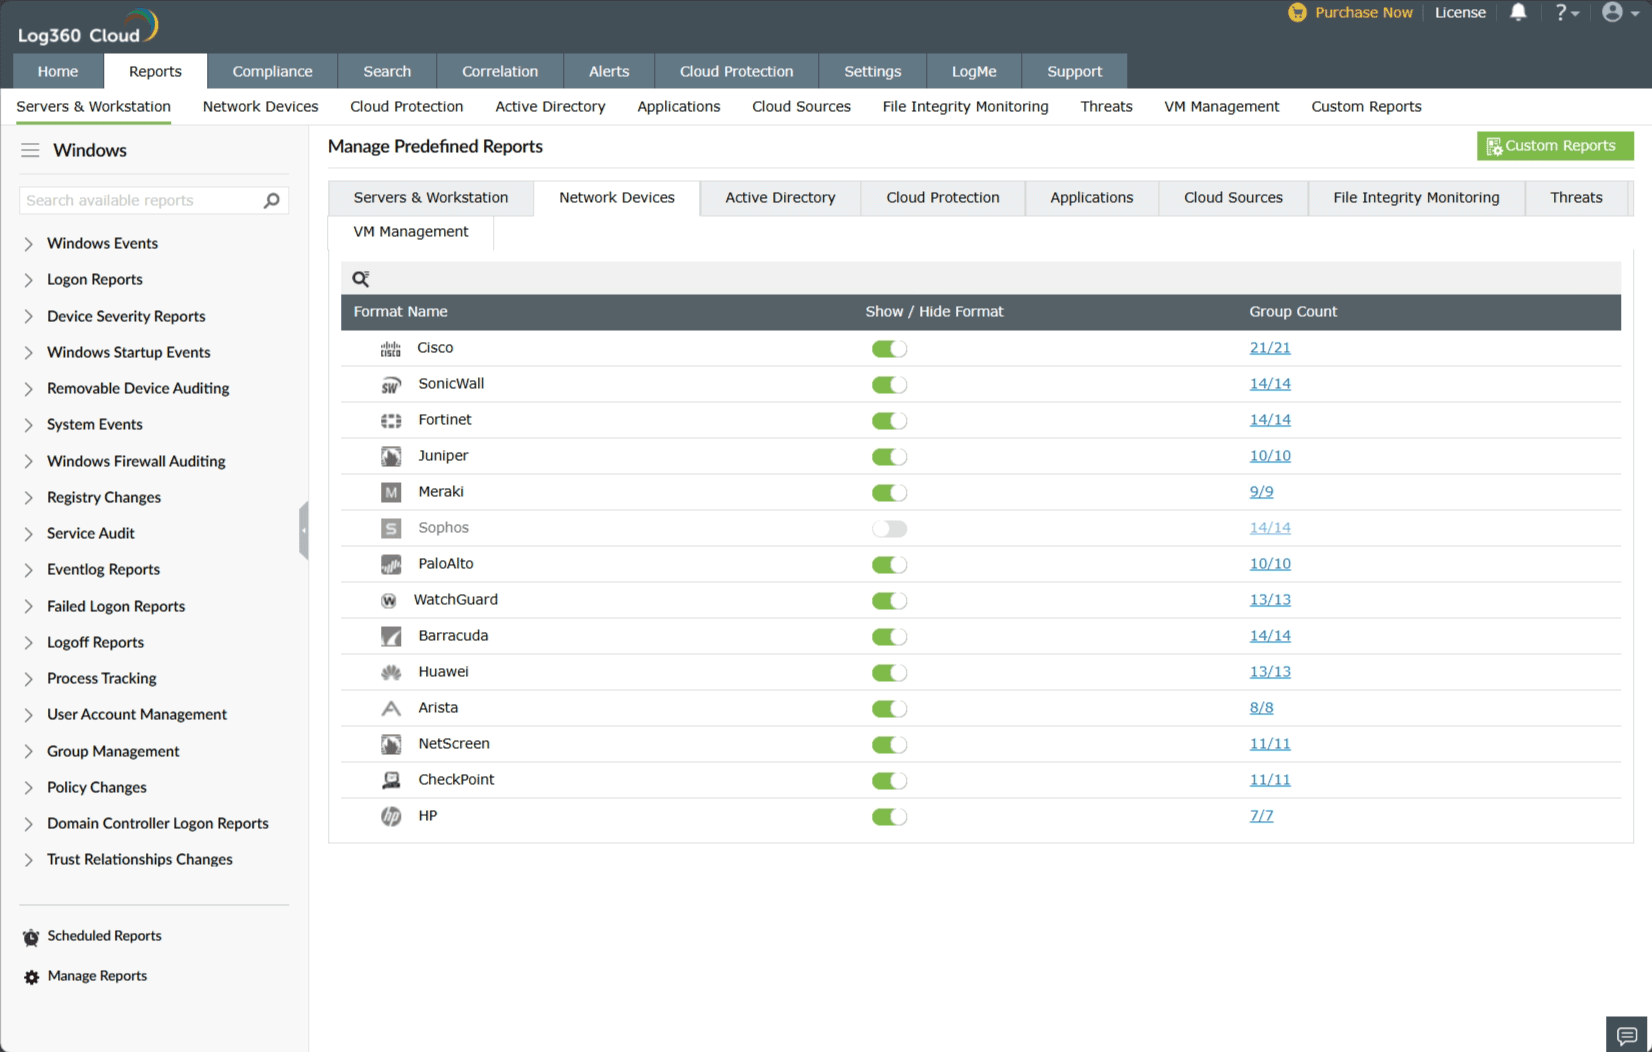Click the Meraki icon in the format list

tap(390, 492)
